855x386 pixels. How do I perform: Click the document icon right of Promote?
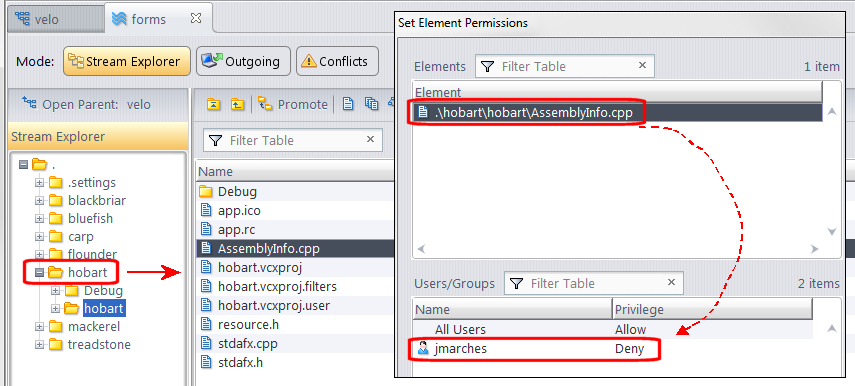[x=347, y=104]
